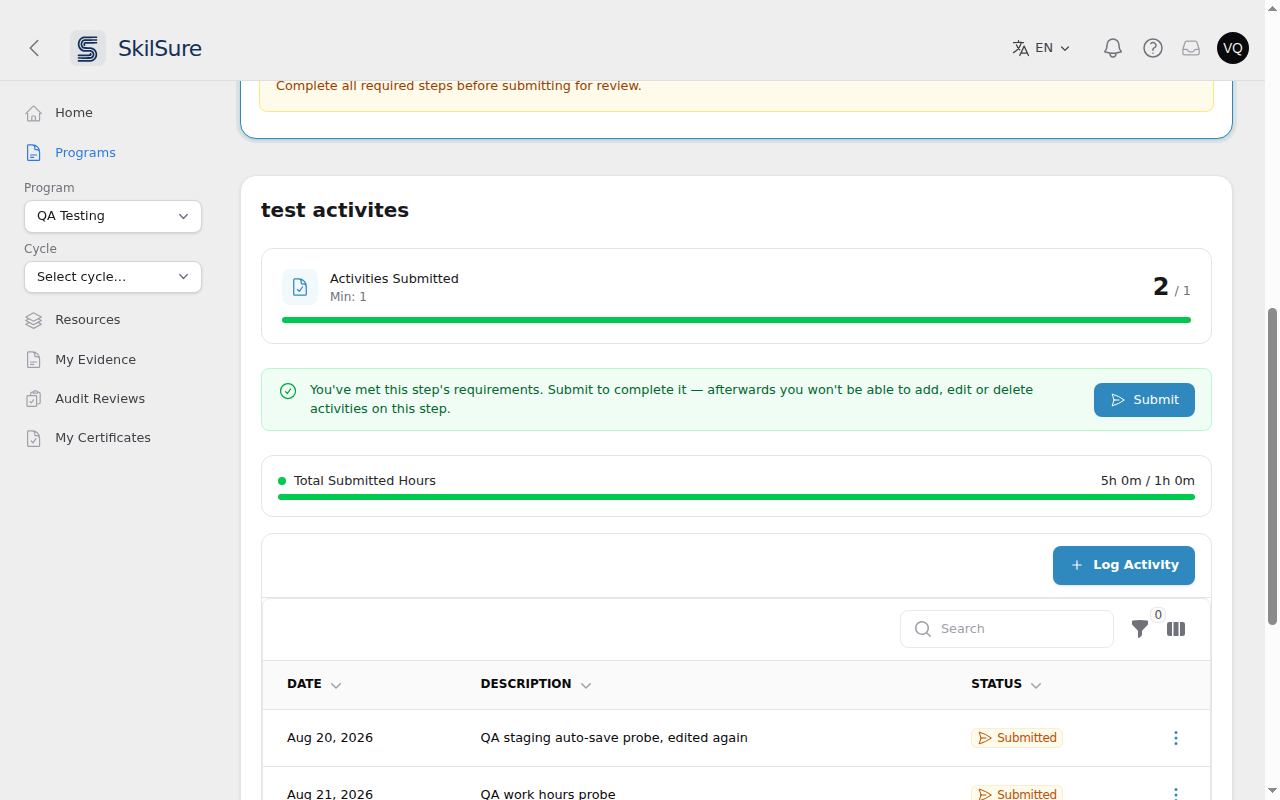
Task: Open the inbox tray icon
Action: tap(1191, 48)
